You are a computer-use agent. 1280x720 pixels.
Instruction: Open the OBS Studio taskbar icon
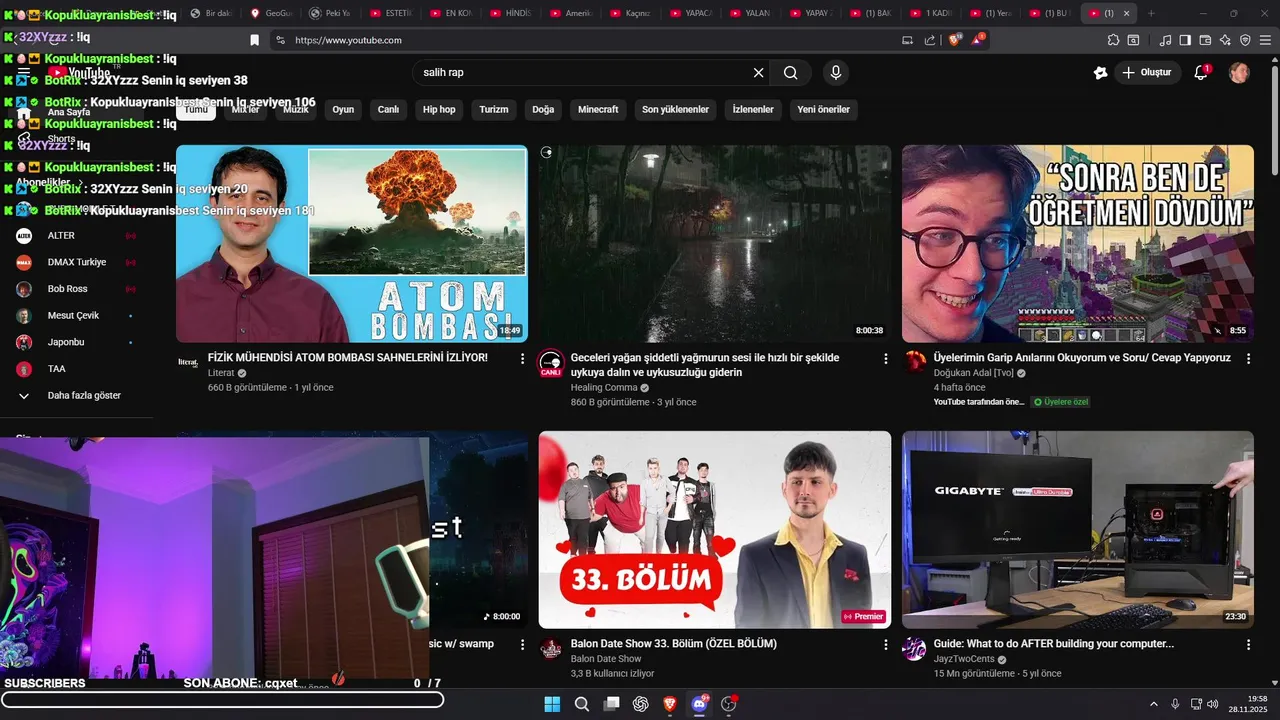[729, 704]
